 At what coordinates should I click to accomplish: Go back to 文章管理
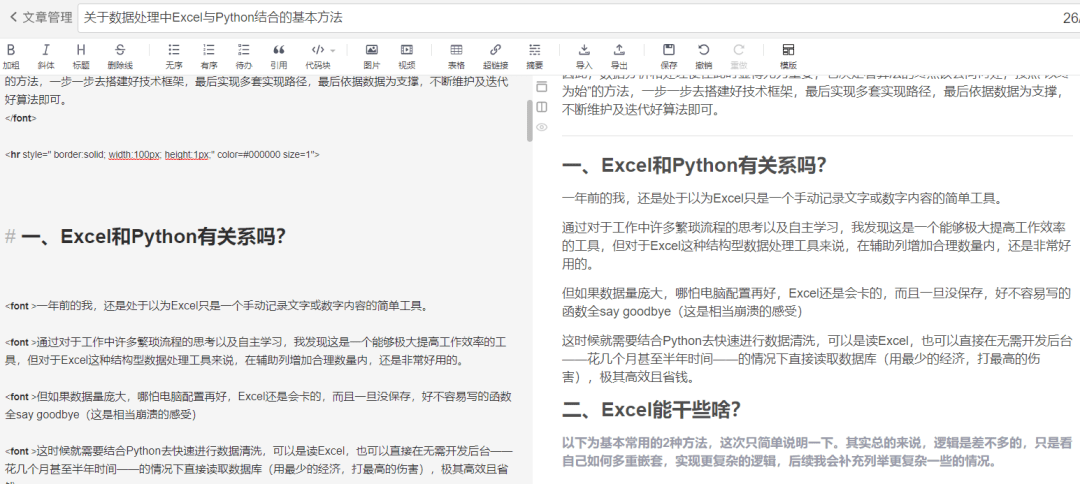[x=40, y=18]
